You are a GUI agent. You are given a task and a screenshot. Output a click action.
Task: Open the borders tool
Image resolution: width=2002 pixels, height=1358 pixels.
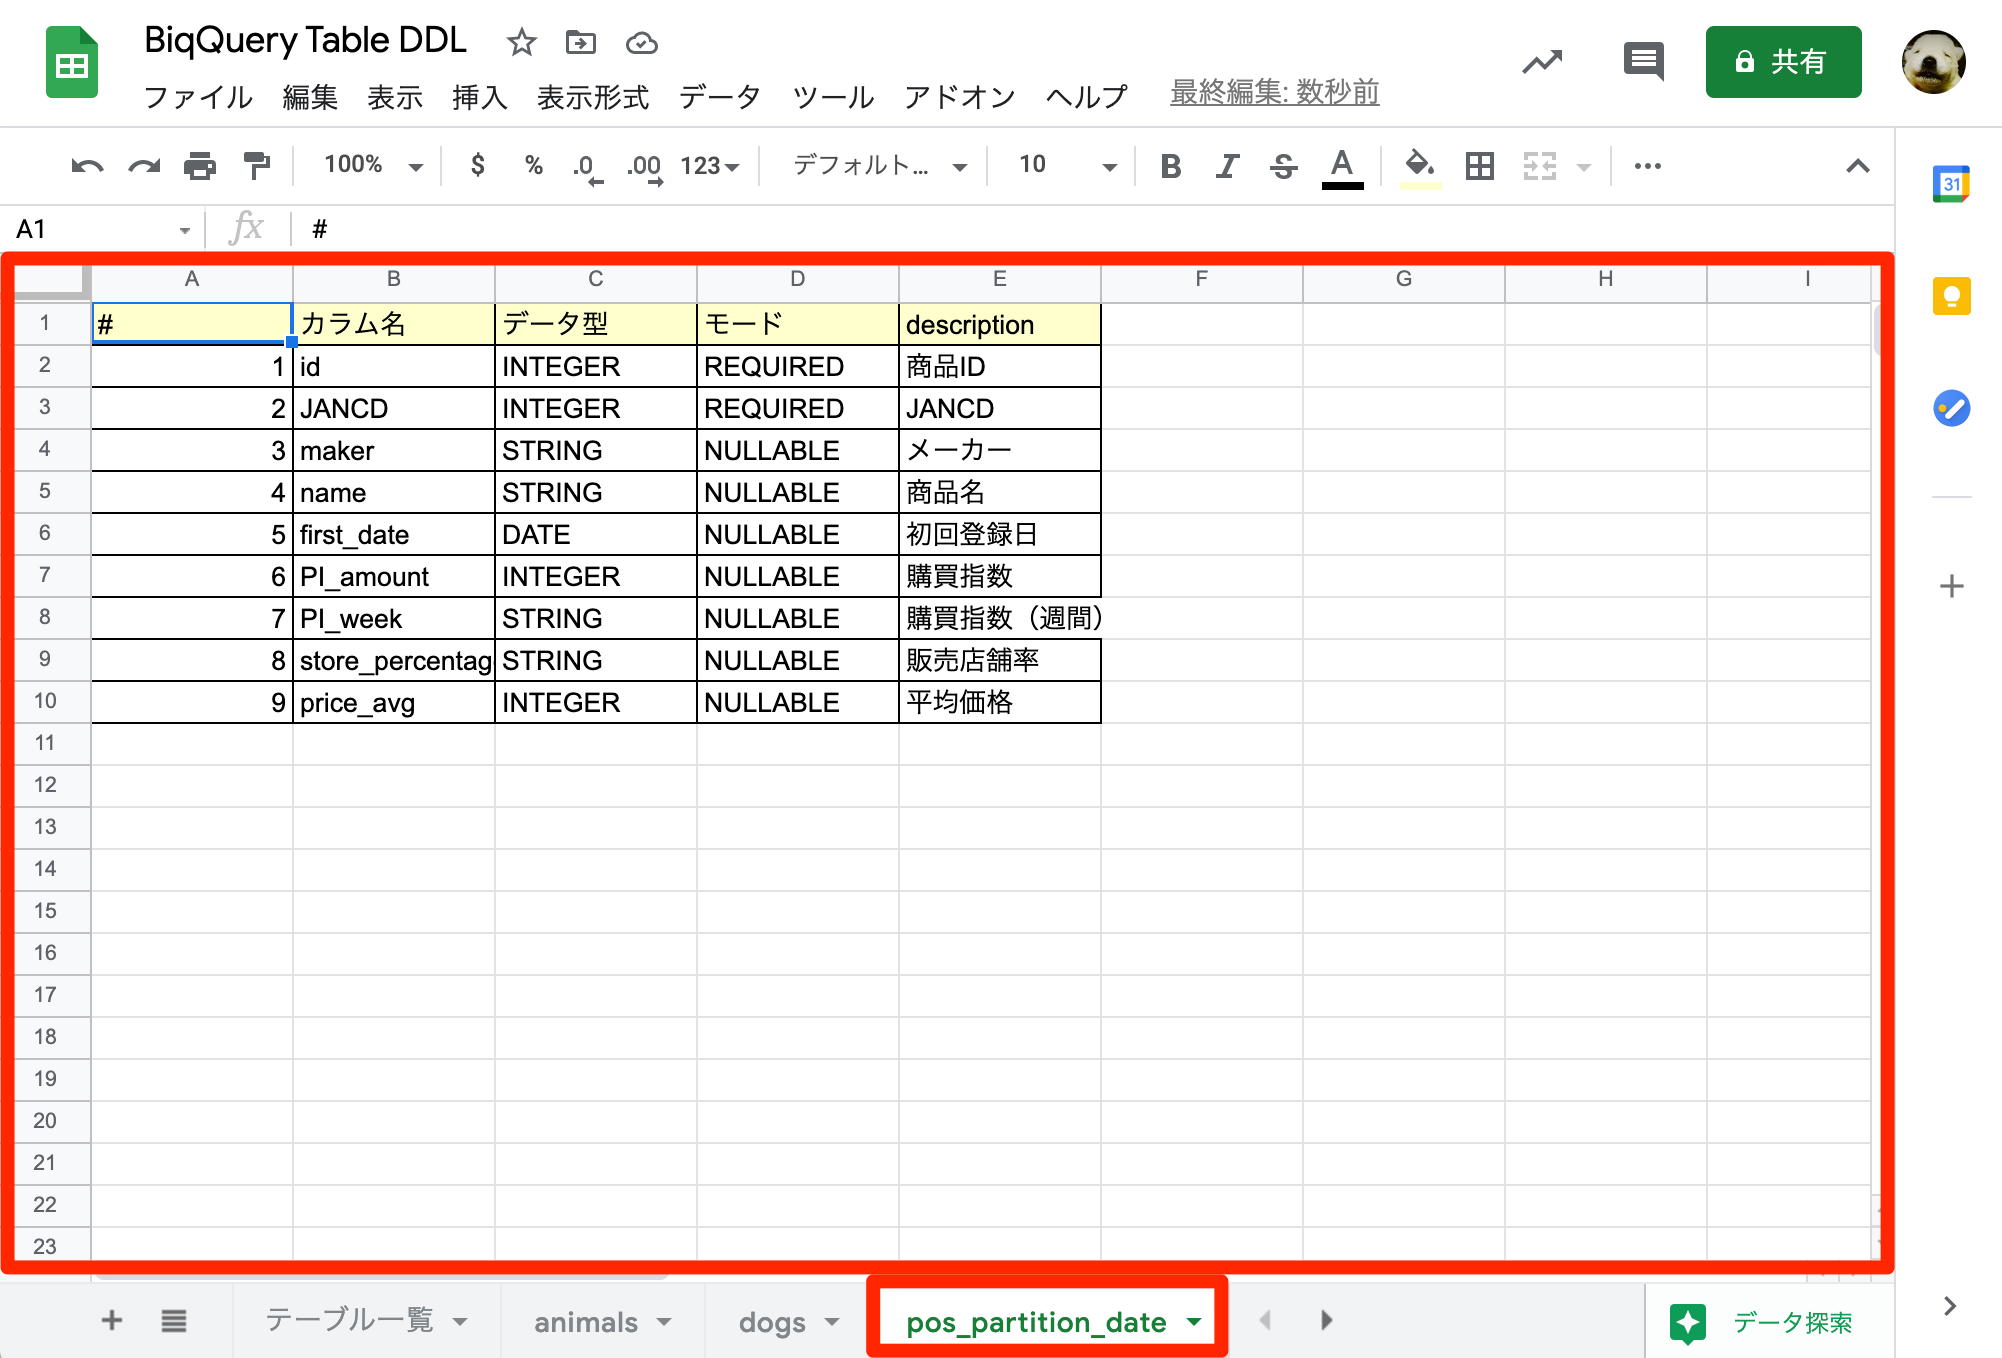[1479, 166]
